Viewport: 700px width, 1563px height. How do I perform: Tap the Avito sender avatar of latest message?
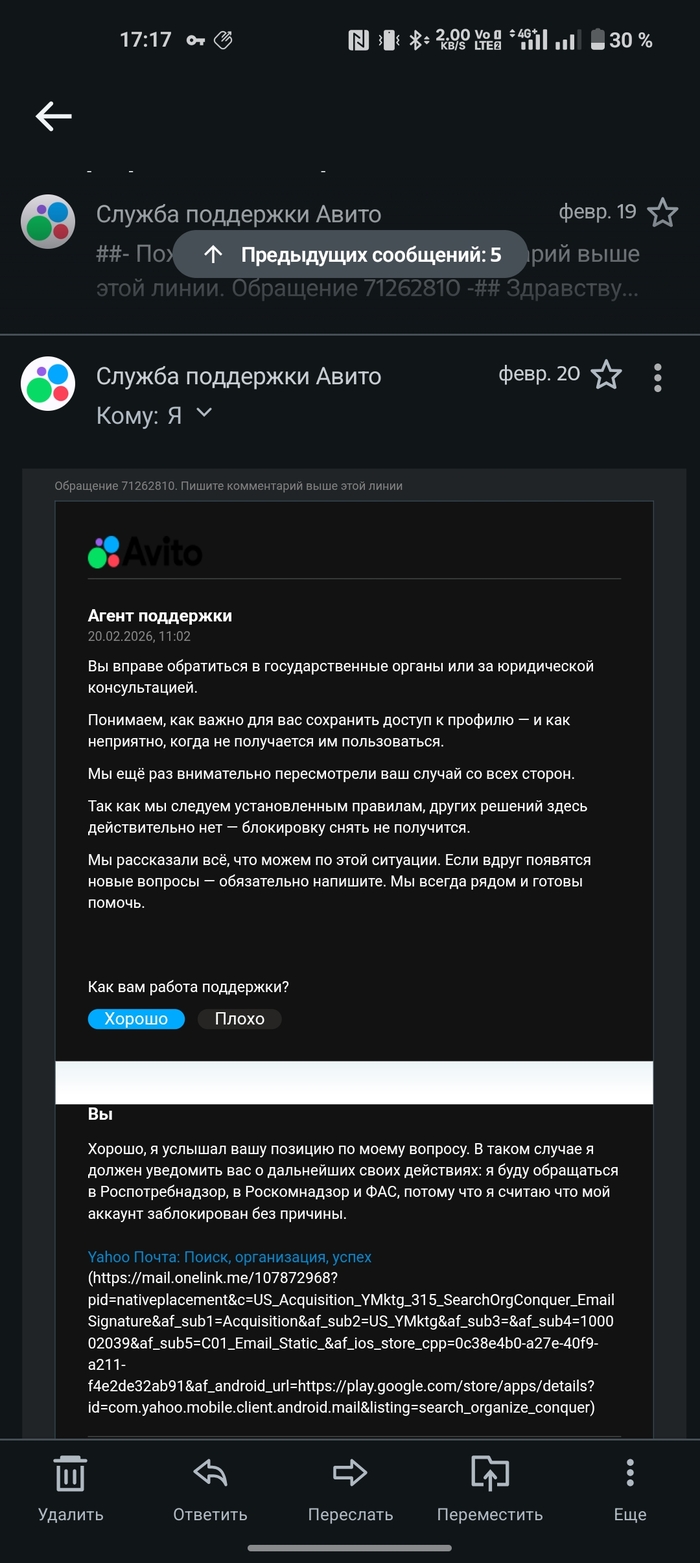pyautogui.click(x=48, y=384)
